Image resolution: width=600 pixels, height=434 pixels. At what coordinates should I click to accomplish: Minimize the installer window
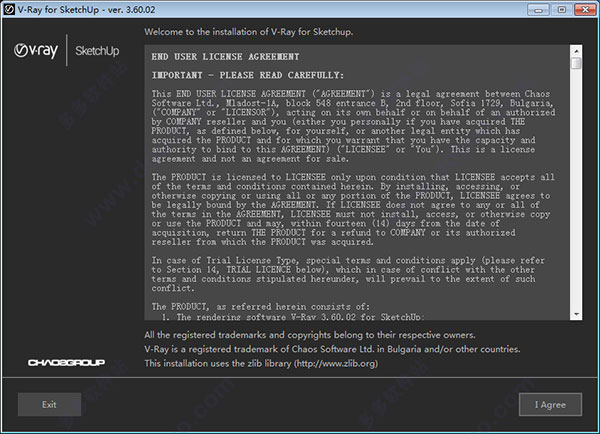538,10
